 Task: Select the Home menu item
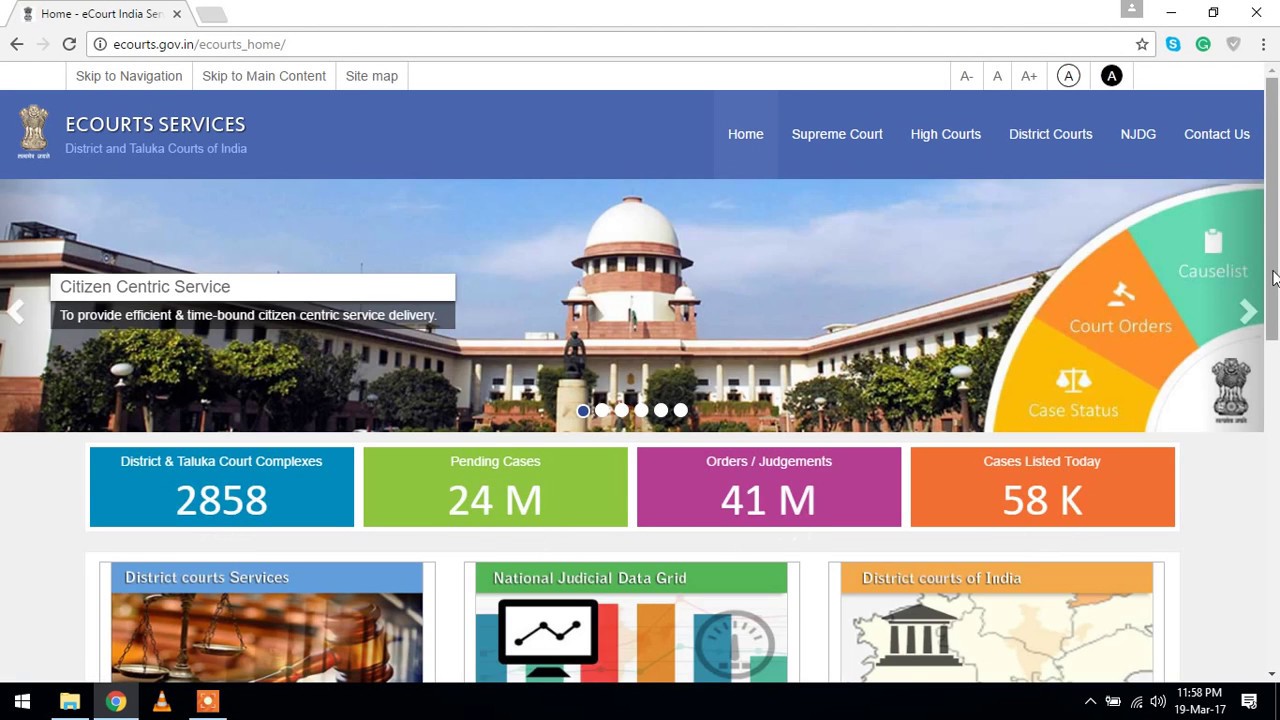(x=745, y=134)
